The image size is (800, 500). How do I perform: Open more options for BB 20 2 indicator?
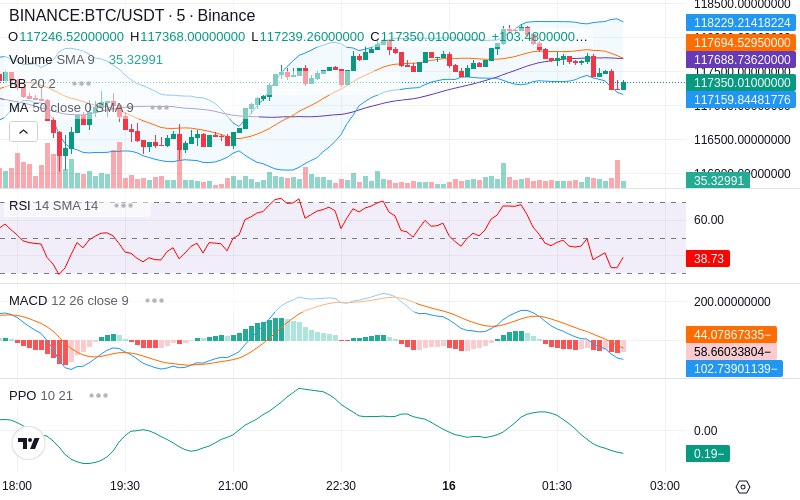(81, 83)
